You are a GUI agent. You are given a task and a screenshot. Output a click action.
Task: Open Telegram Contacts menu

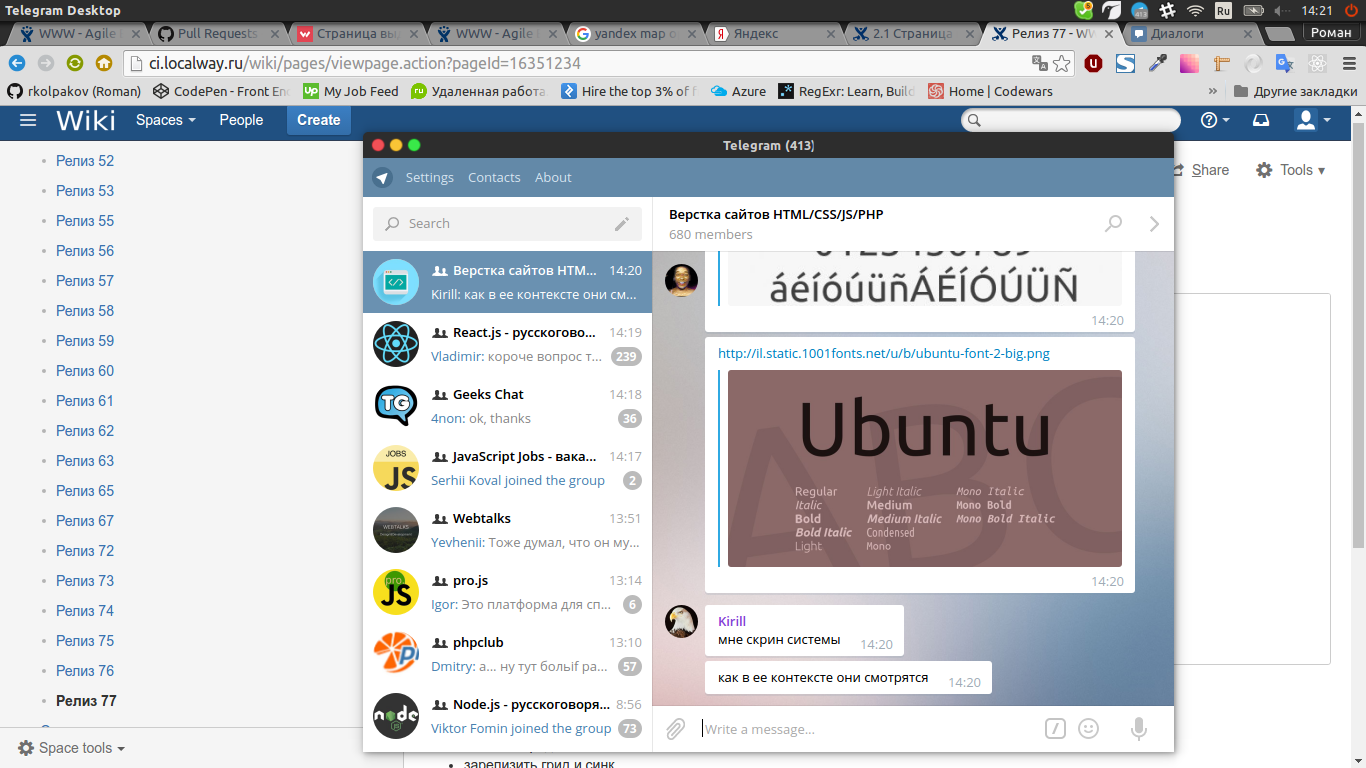[494, 178]
